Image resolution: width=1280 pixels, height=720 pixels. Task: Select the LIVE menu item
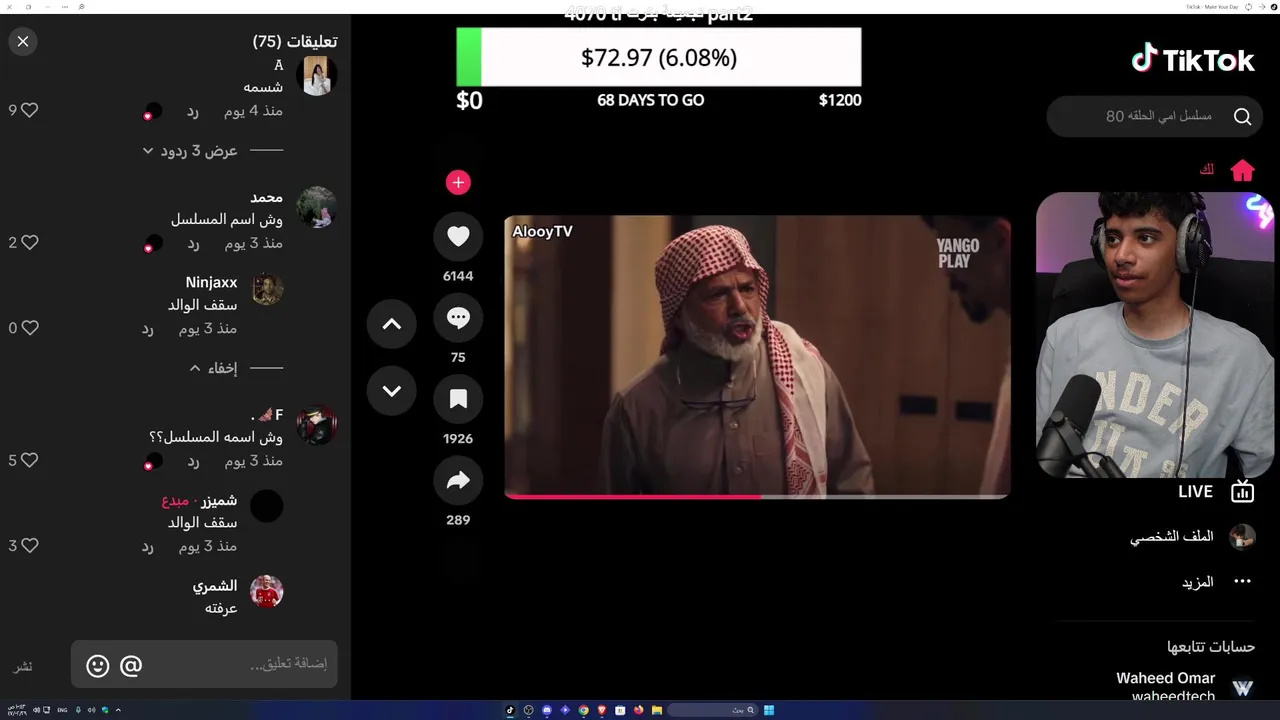1195,491
